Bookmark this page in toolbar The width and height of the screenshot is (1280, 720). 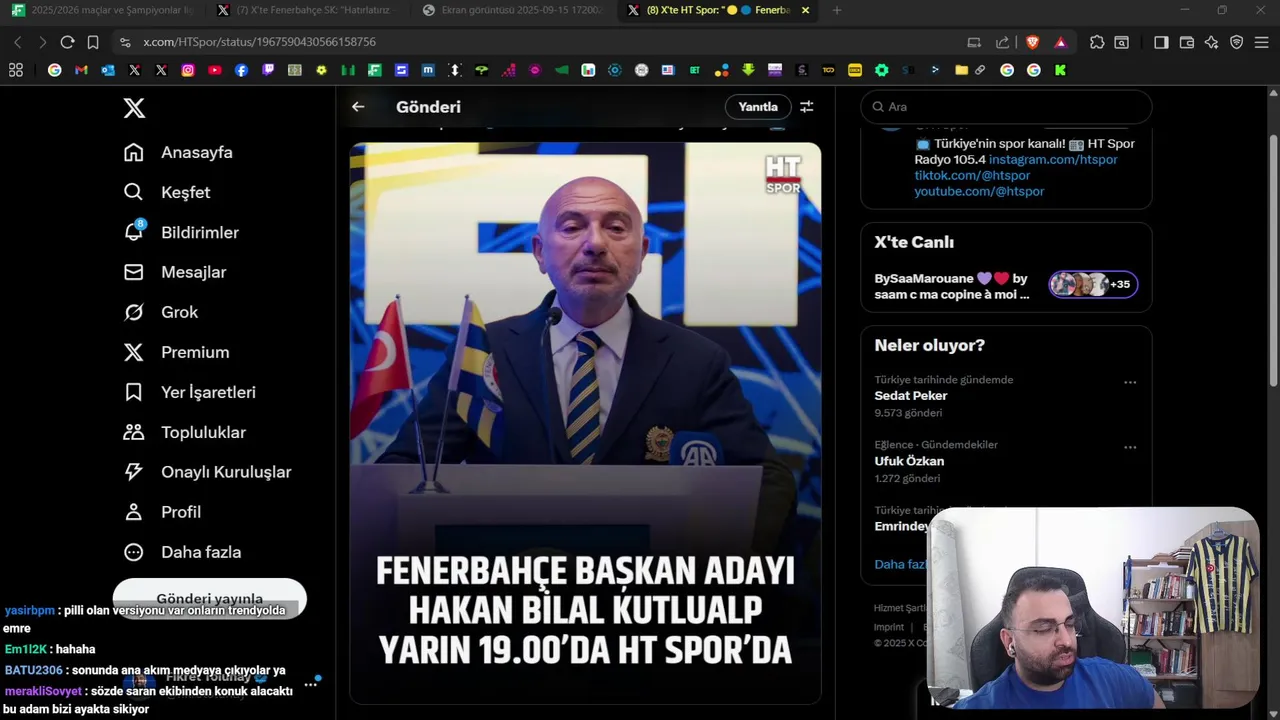tap(93, 42)
